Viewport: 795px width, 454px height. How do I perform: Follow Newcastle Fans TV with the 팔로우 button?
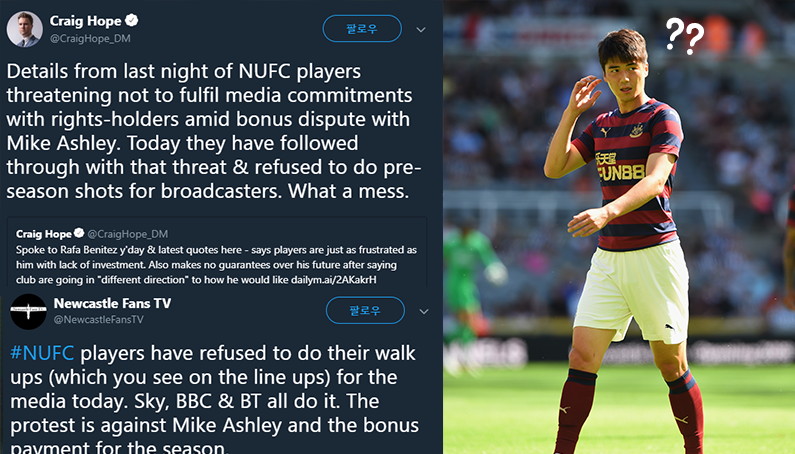coord(365,310)
